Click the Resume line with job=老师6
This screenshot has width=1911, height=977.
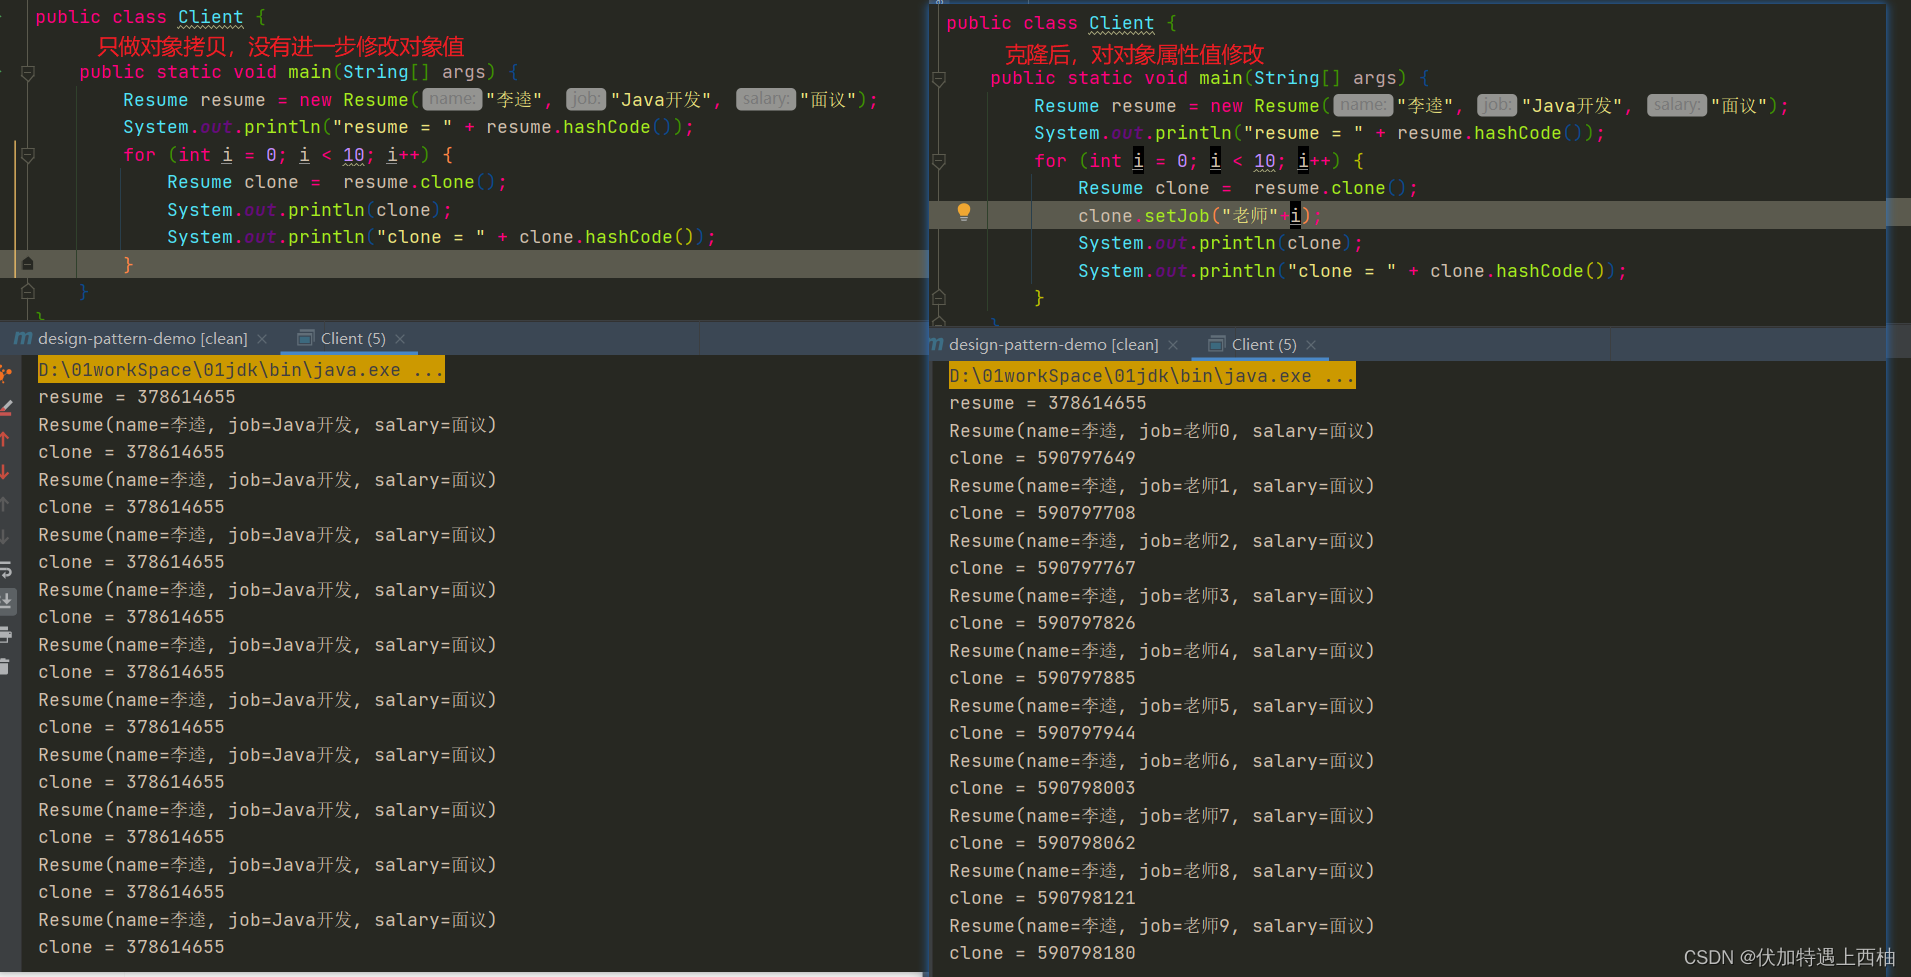(x=1162, y=761)
